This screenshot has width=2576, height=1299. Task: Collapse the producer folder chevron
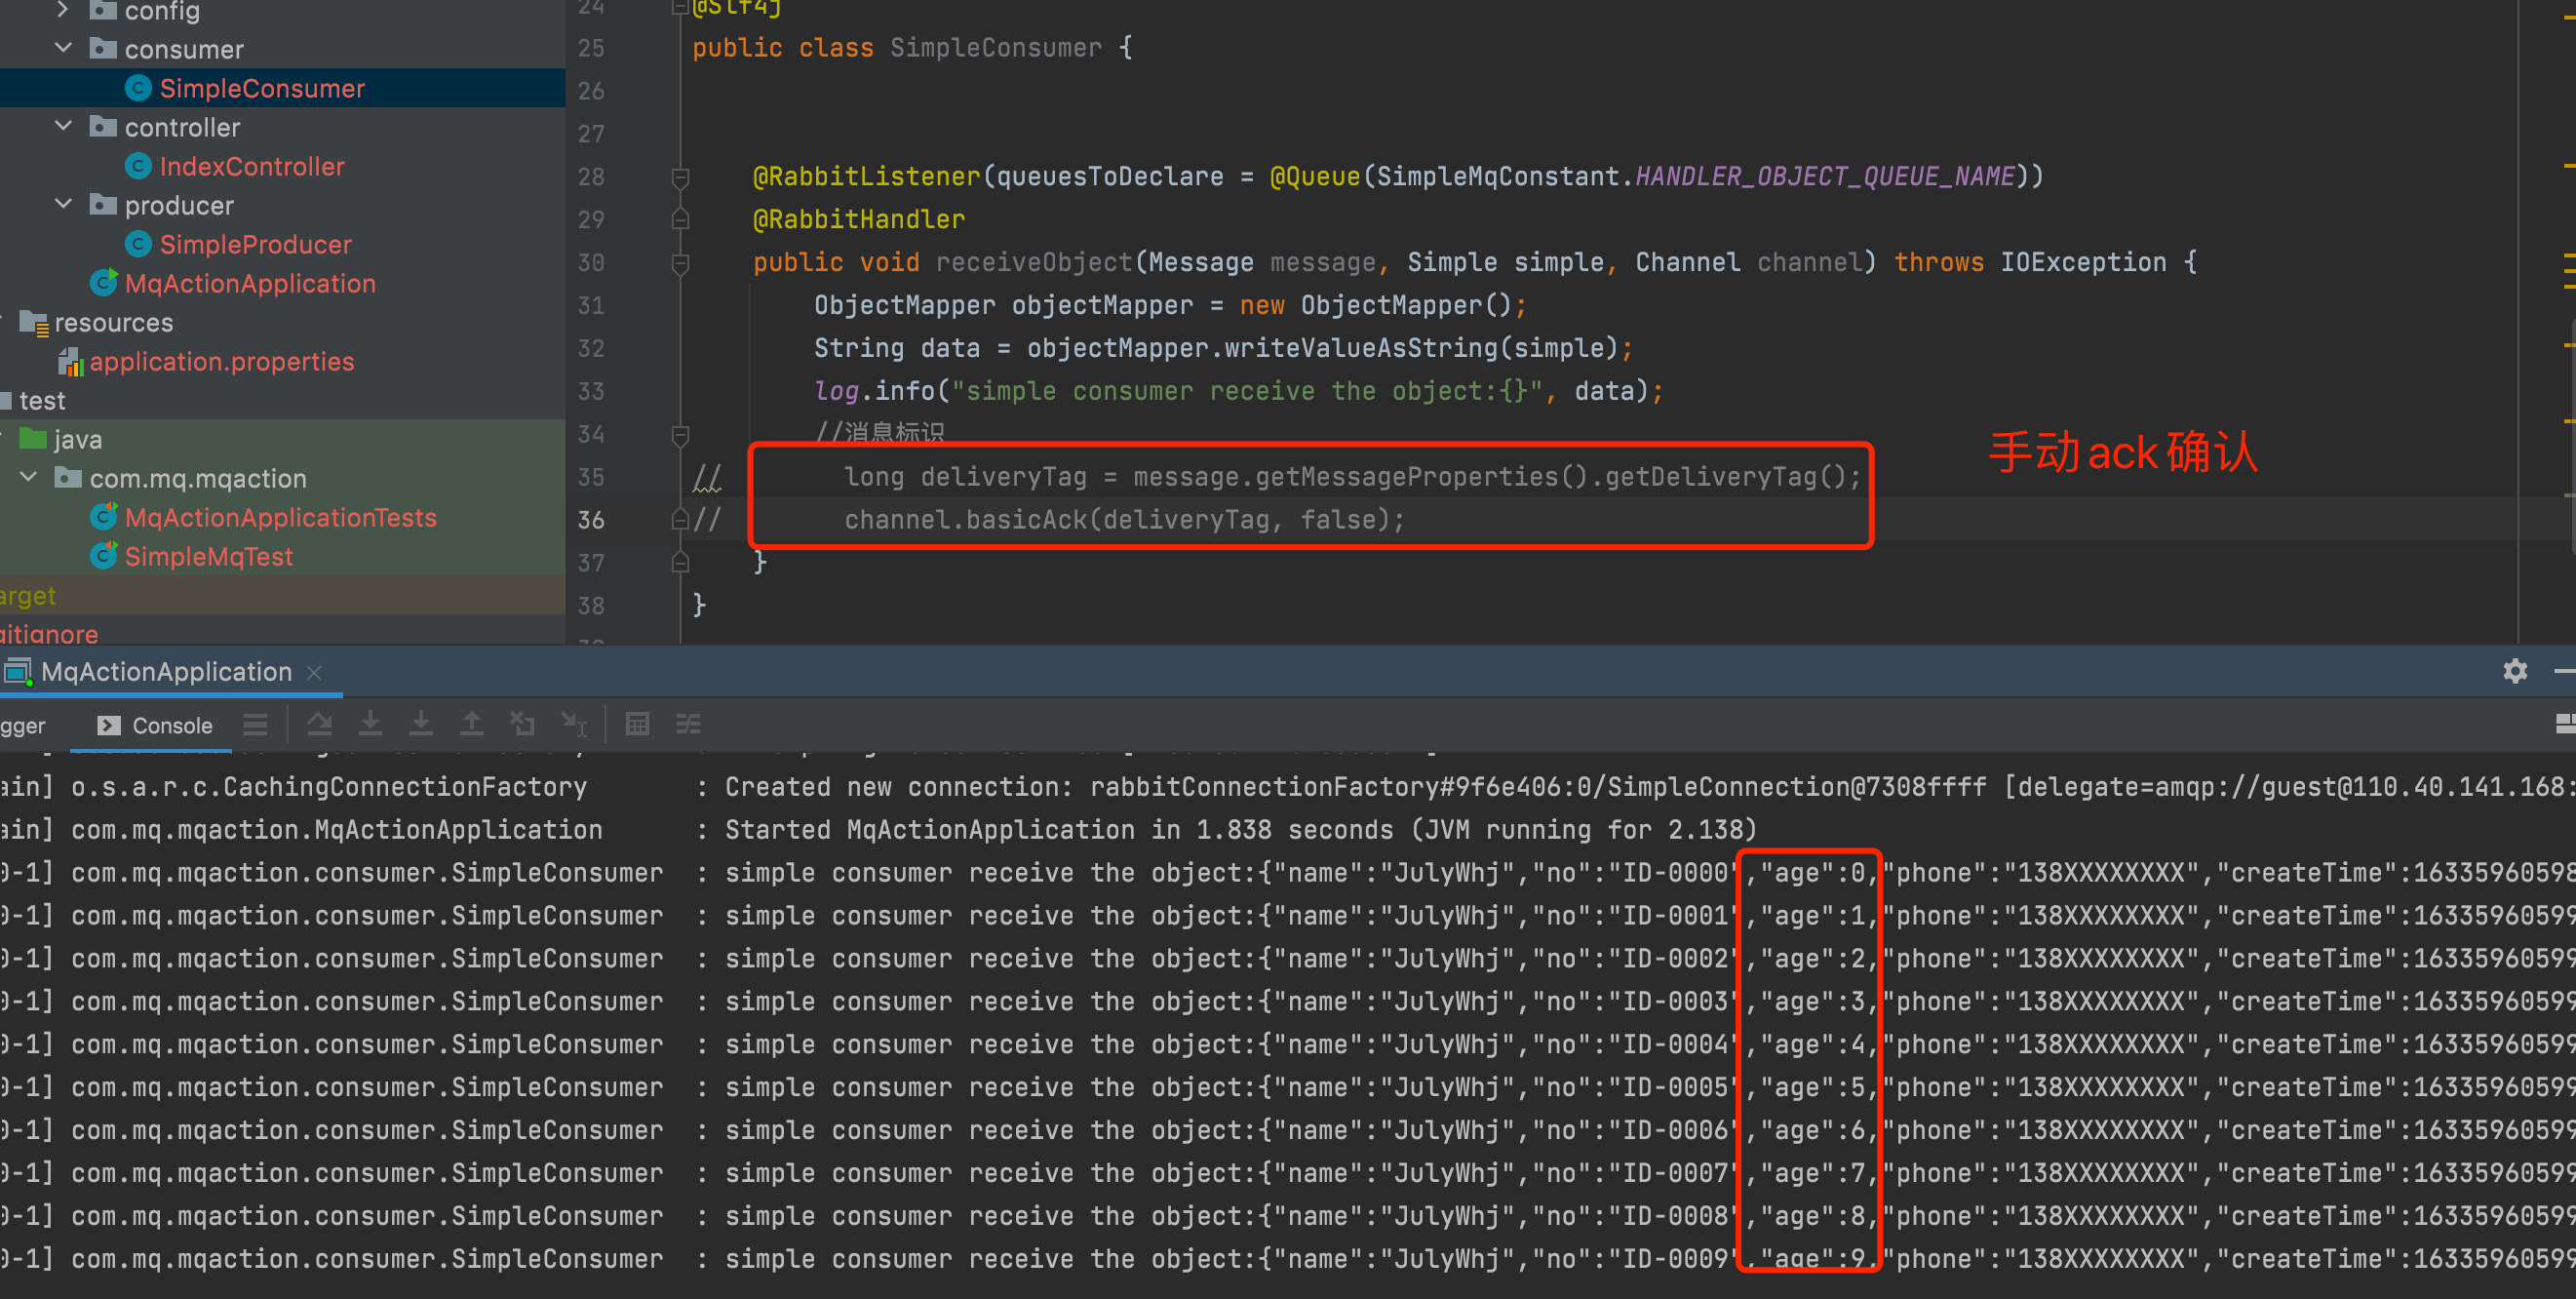[63, 204]
